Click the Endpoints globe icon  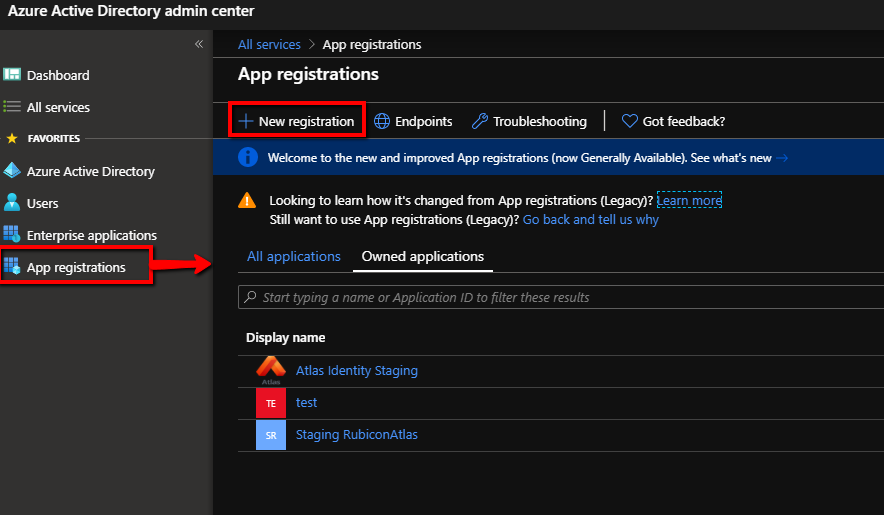[x=382, y=121]
